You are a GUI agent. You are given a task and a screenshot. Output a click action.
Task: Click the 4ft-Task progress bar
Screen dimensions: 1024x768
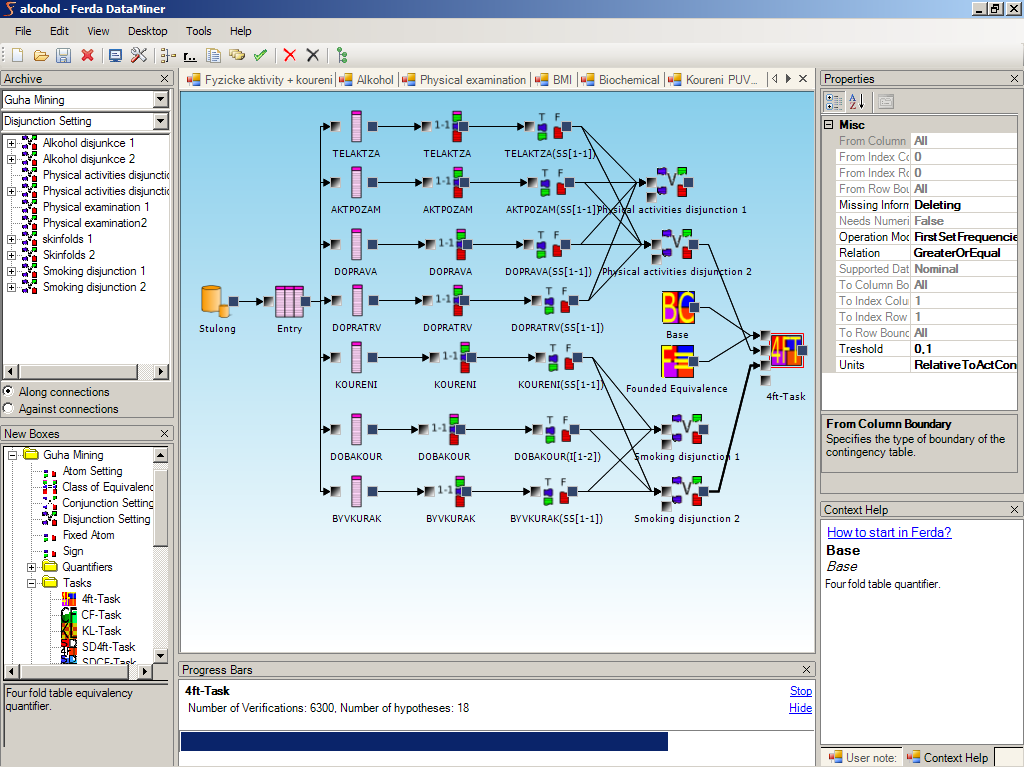423,741
